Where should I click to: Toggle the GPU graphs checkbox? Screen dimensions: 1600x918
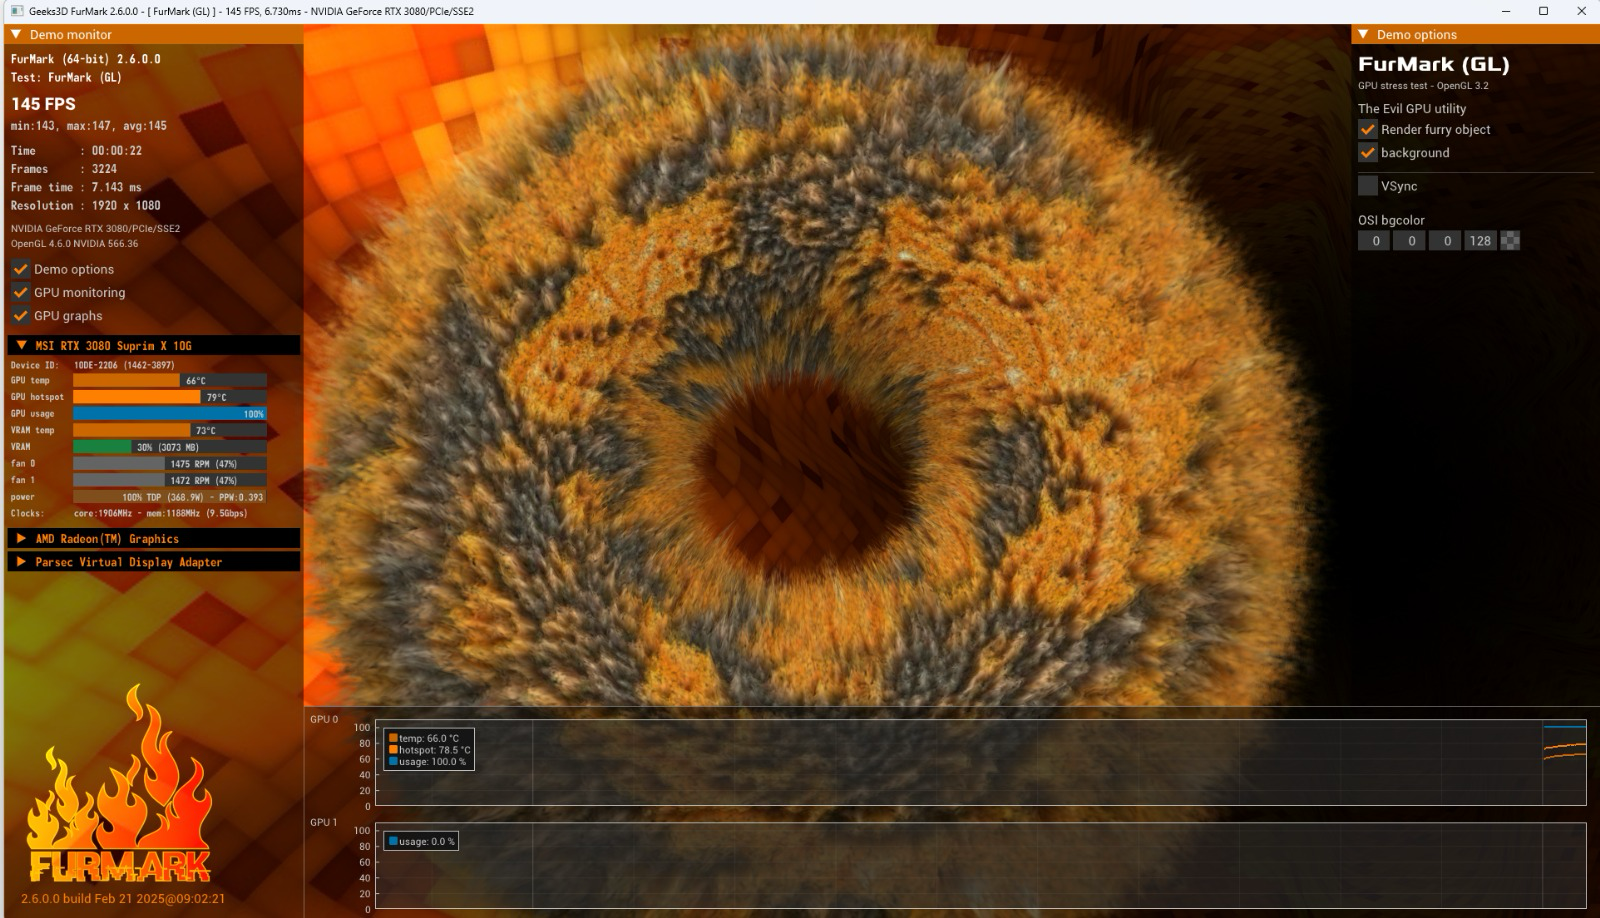point(20,315)
